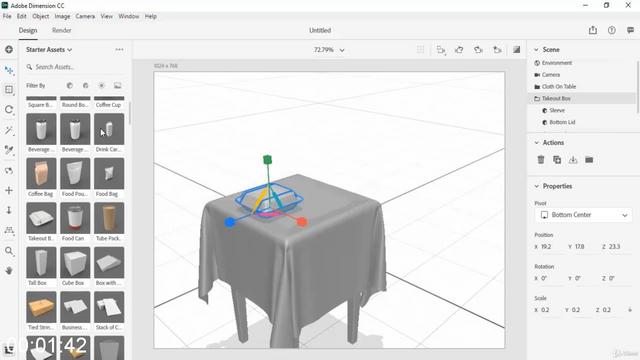This screenshot has width=640, height=360.
Task: Open the Object menu
Action: click(40, 16)
